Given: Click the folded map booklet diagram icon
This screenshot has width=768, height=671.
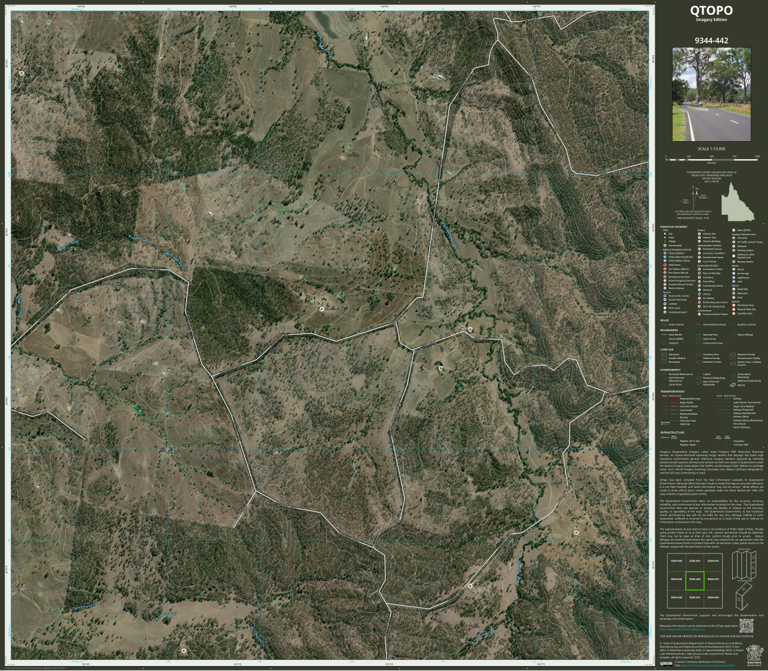Looking at the screenshot, I should coord(743,596).
